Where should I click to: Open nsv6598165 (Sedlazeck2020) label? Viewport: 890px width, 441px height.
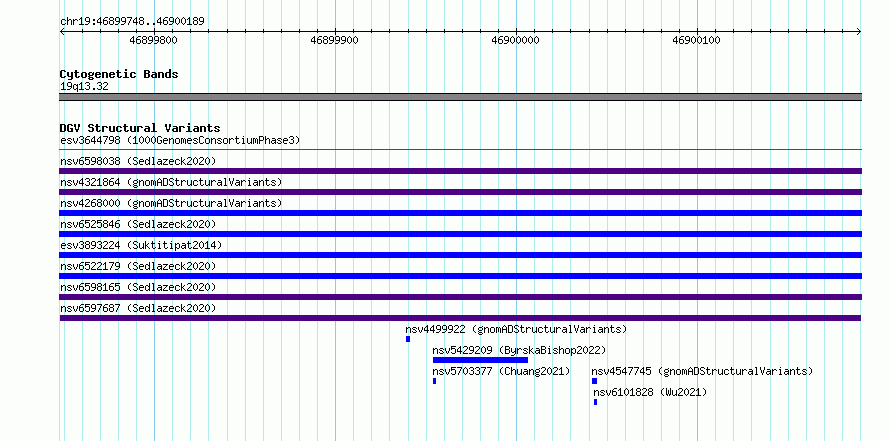click(138, 287)
